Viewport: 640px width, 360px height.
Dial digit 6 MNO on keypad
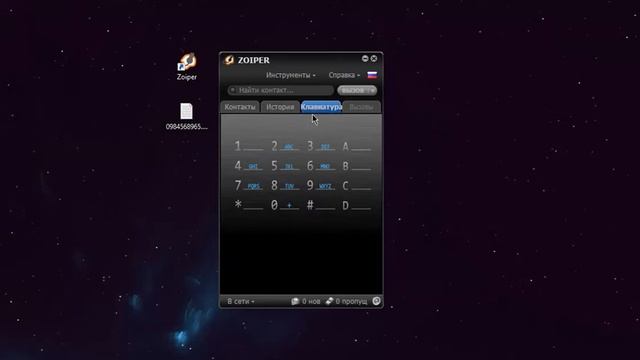pos(321,166)
